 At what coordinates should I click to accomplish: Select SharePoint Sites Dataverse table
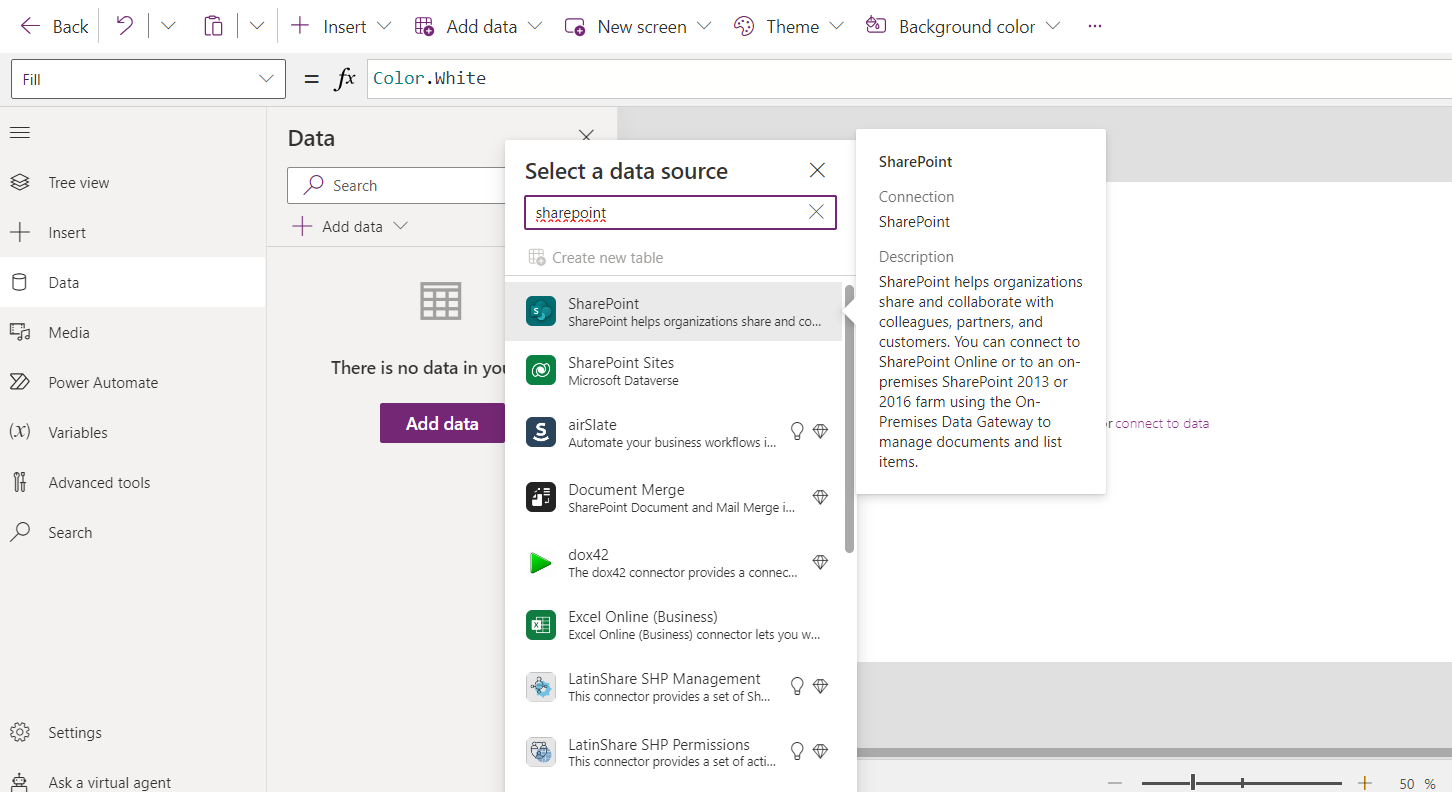pyautogui.click(x=674, y=371)
